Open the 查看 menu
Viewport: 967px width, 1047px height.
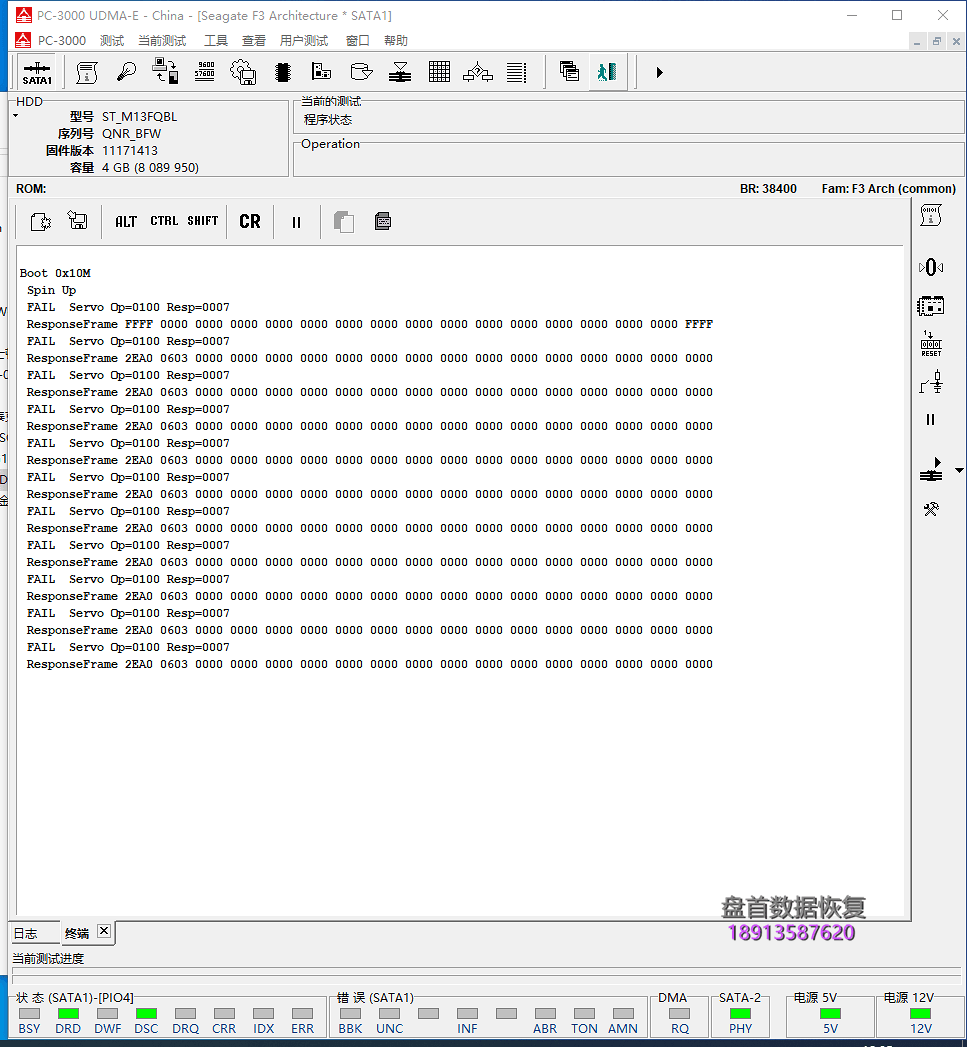pyautogui.click(x=254, y=41)
